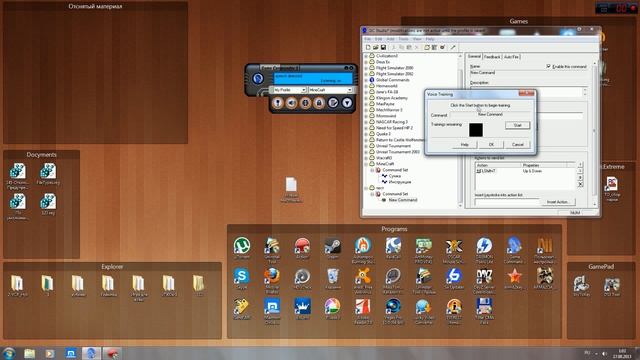640x360 pixels.
Task: Expand the Civilization3 tree node
Action: (x=366, y=56)
